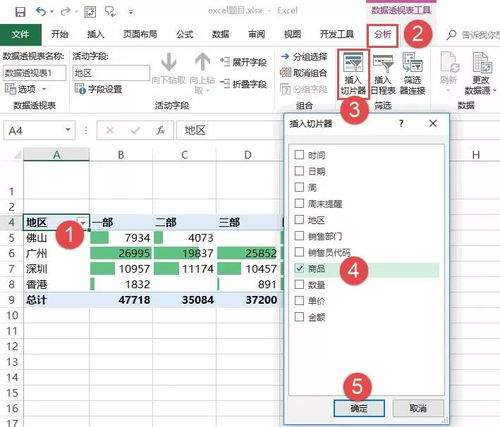Click 分组选择 group selection

pyautogui.click(x=304, y=57)
